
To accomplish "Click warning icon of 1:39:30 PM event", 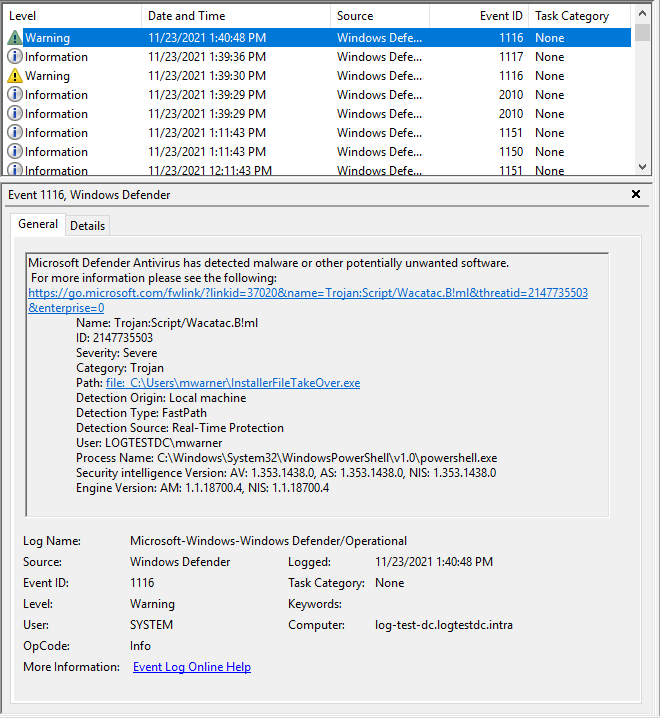I will pos(15,76).
